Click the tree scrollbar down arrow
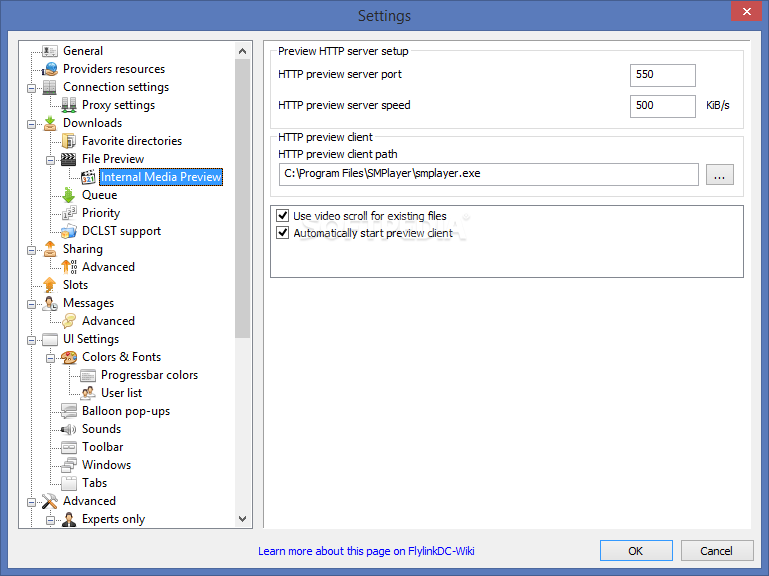 (x=242, y=519)
